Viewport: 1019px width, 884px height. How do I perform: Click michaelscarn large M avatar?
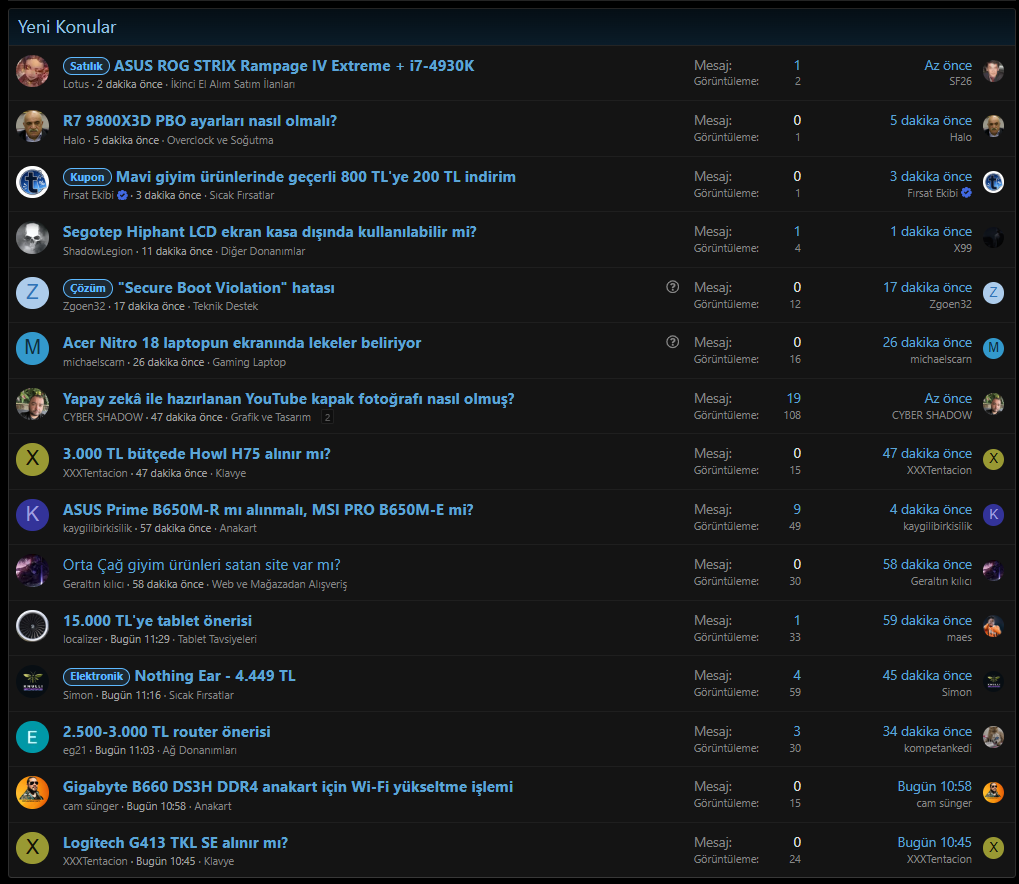coord(32,349)
